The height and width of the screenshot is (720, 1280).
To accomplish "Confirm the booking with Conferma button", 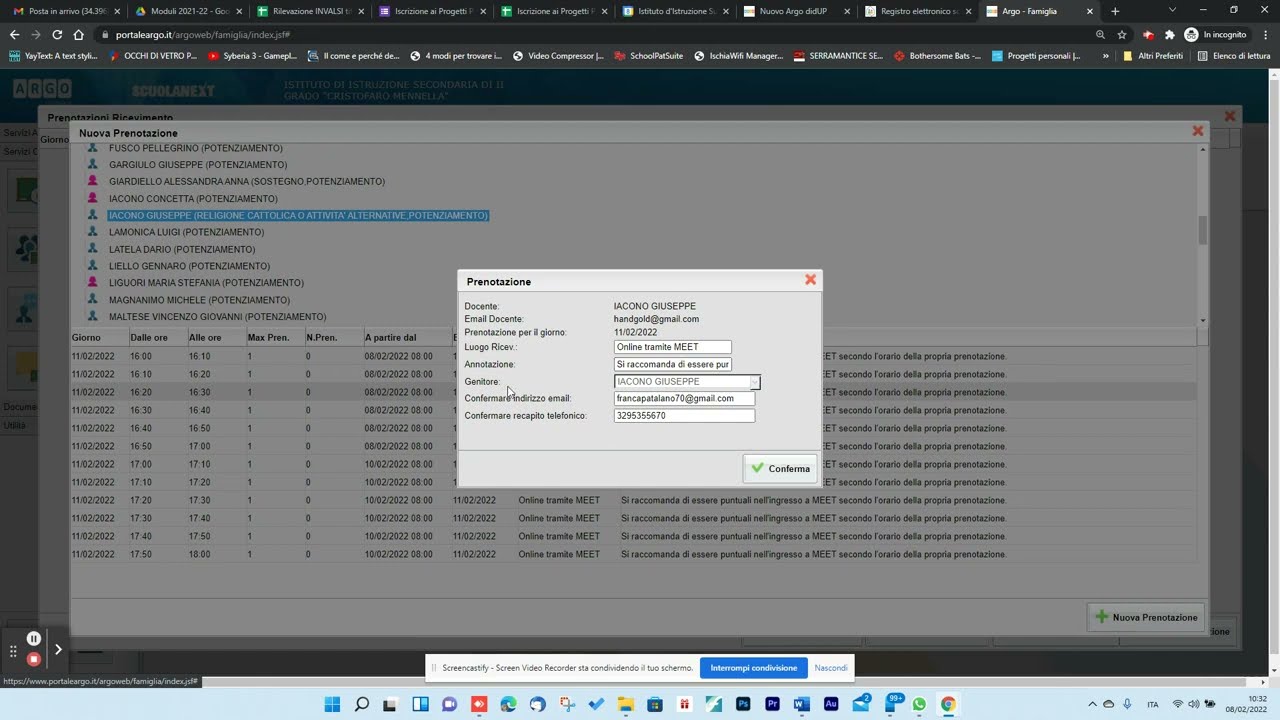I will click(x=780, y=468).
